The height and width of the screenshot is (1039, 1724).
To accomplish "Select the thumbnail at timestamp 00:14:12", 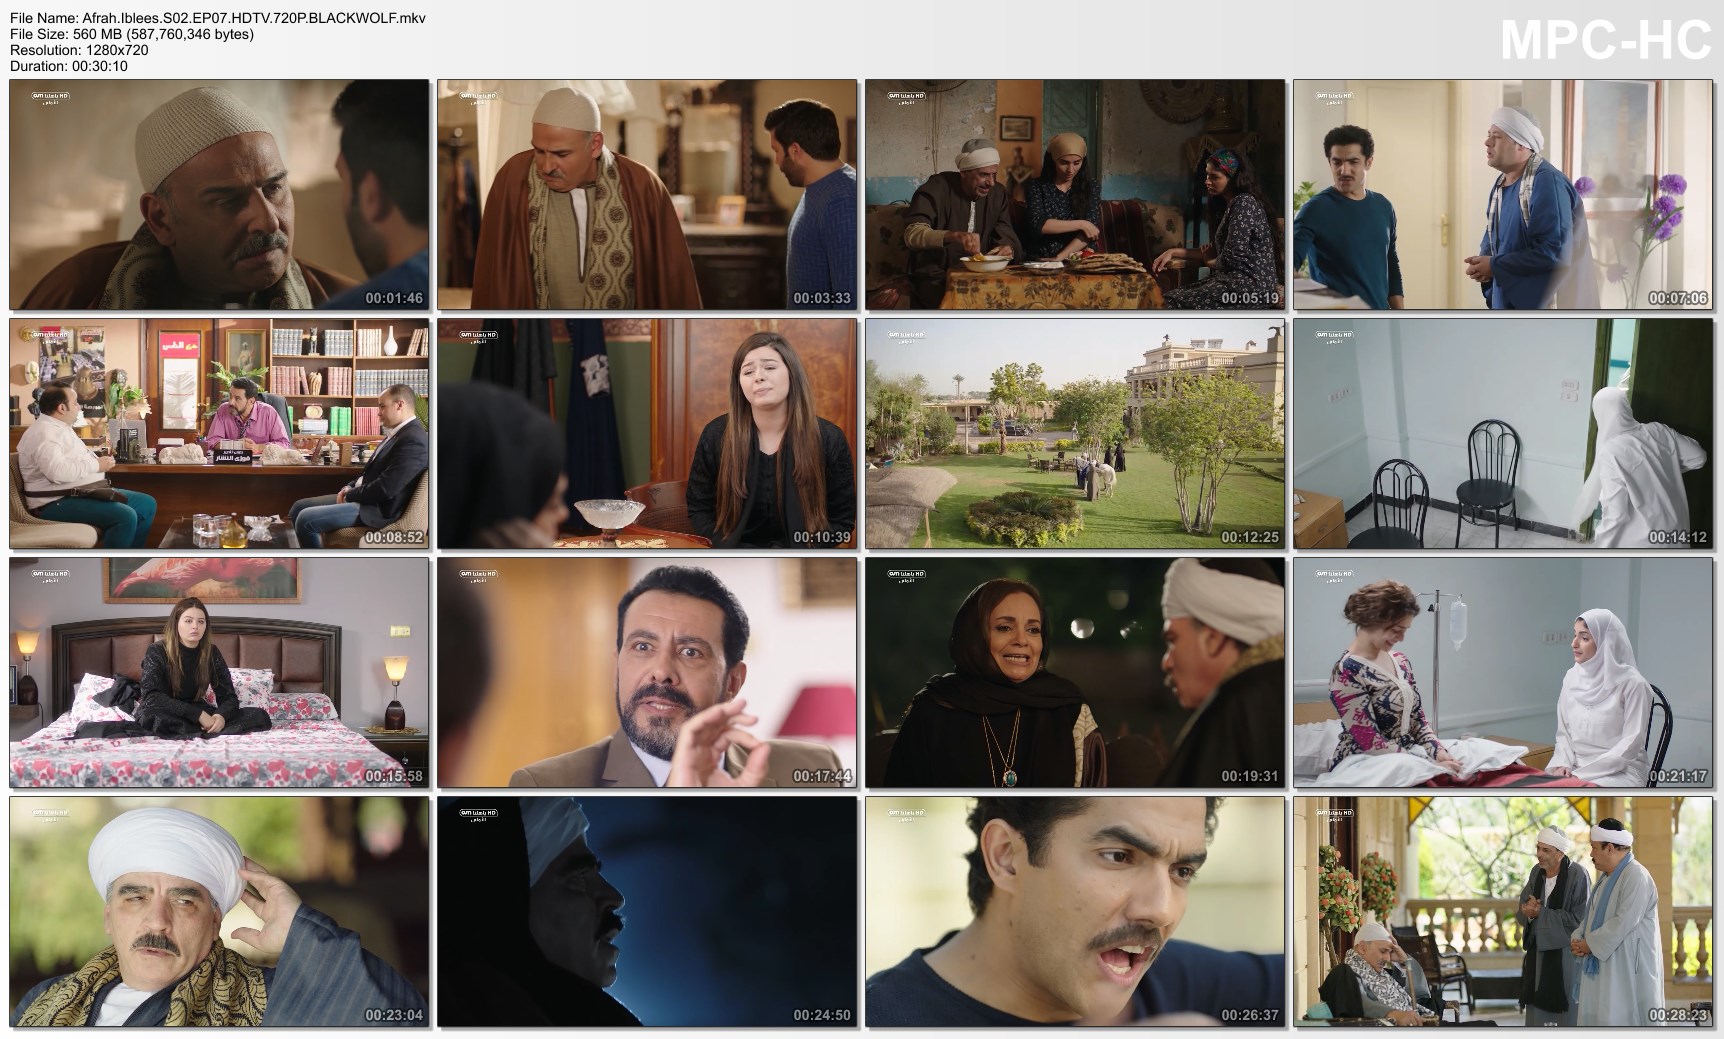I will coord(1503,434).
